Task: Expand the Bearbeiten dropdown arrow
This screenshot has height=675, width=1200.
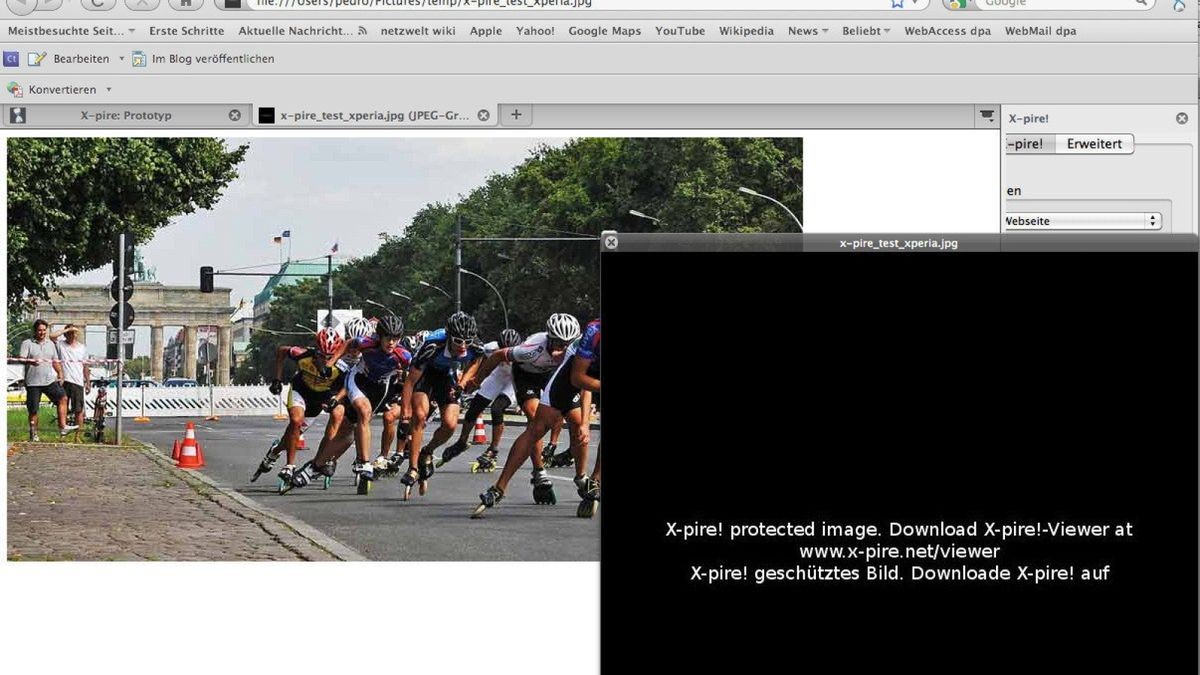Action: tap(122, 59)
